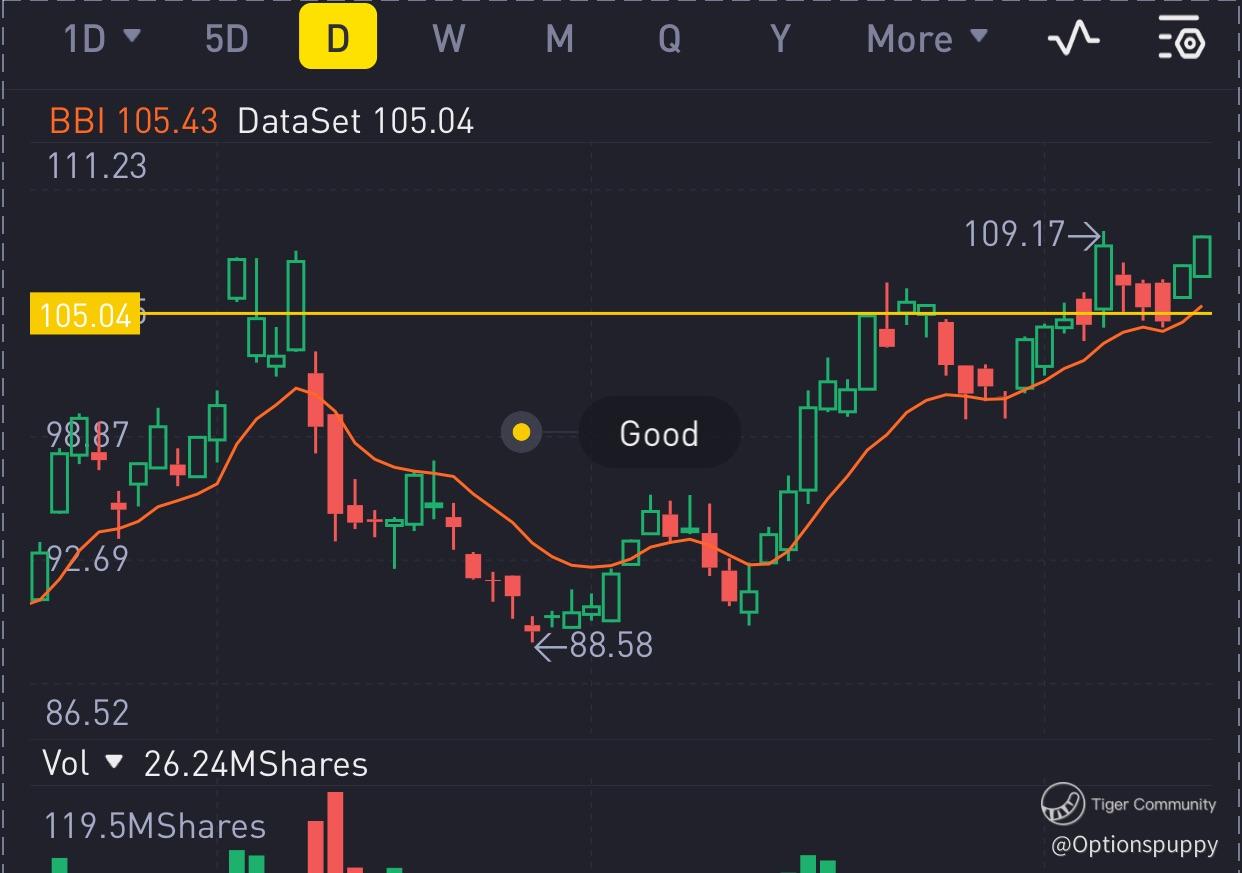Switch to the Y yearly tab

pos(780,38)
